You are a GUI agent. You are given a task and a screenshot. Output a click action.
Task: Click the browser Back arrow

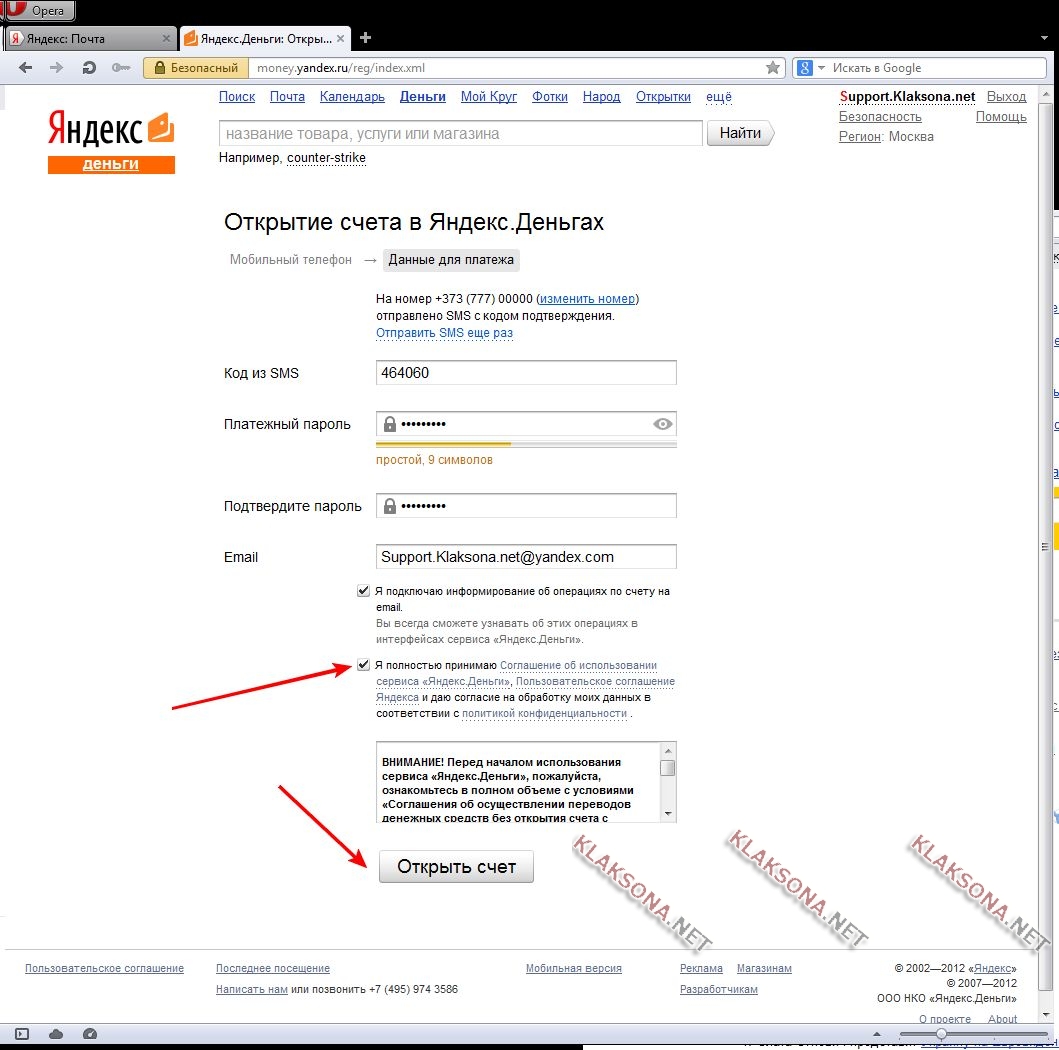[26, 68]
